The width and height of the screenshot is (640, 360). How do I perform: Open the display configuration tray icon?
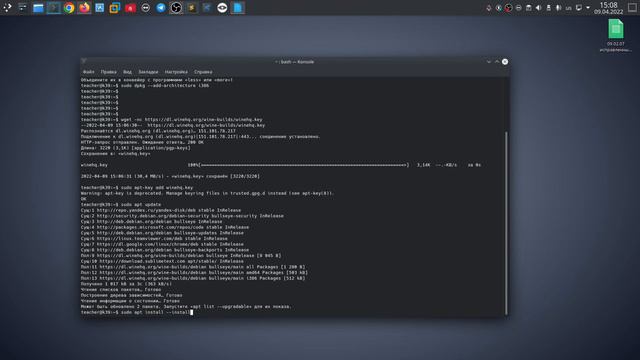pos(578,8)
